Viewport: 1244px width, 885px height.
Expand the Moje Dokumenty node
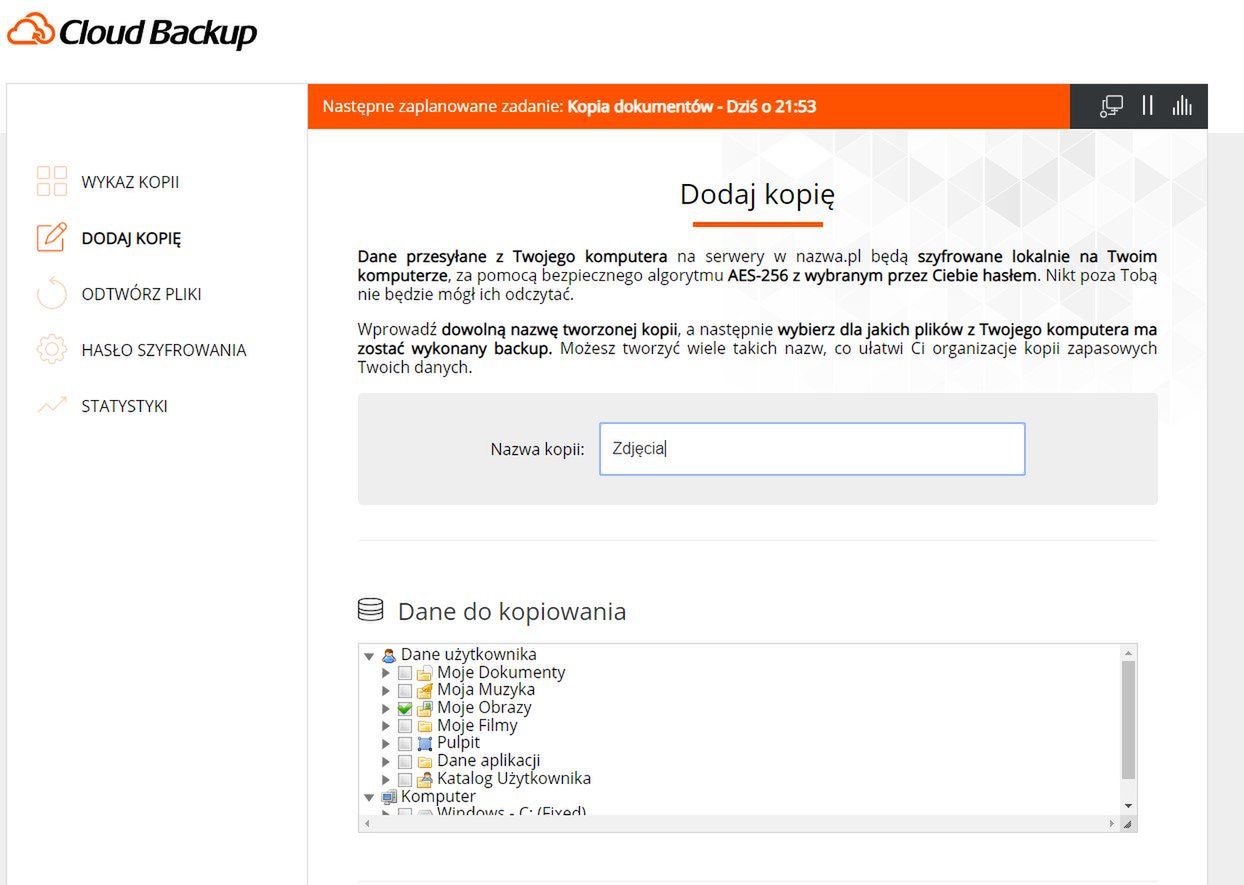tap(387, 673)
